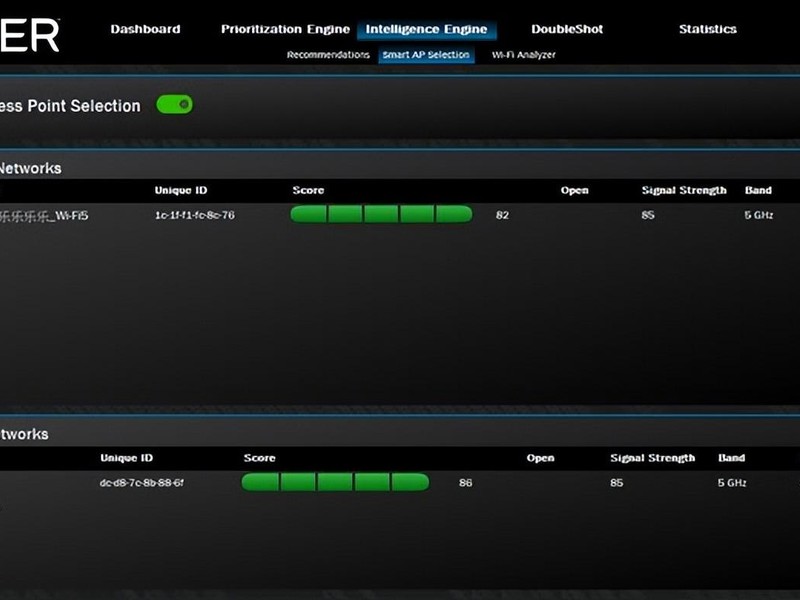Sort lower table by Signal Strength
The height and width of the screenshot is (600, 800).
[x=653, y=458]
